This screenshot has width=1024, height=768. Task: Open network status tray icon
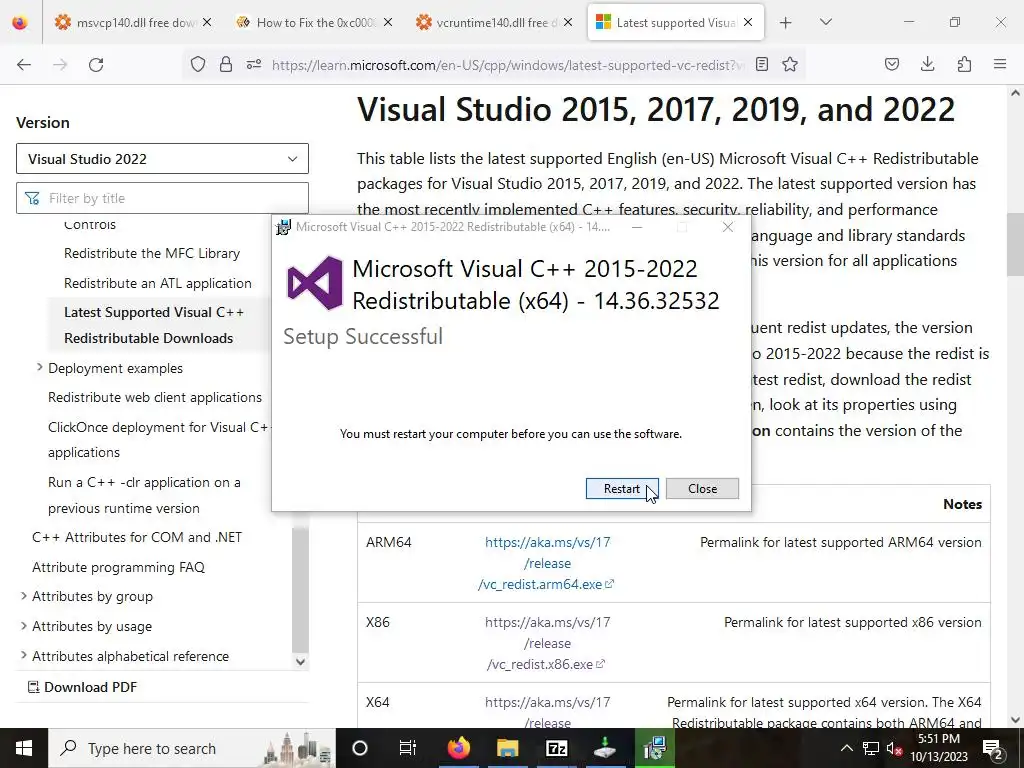(x=871, y=748)
